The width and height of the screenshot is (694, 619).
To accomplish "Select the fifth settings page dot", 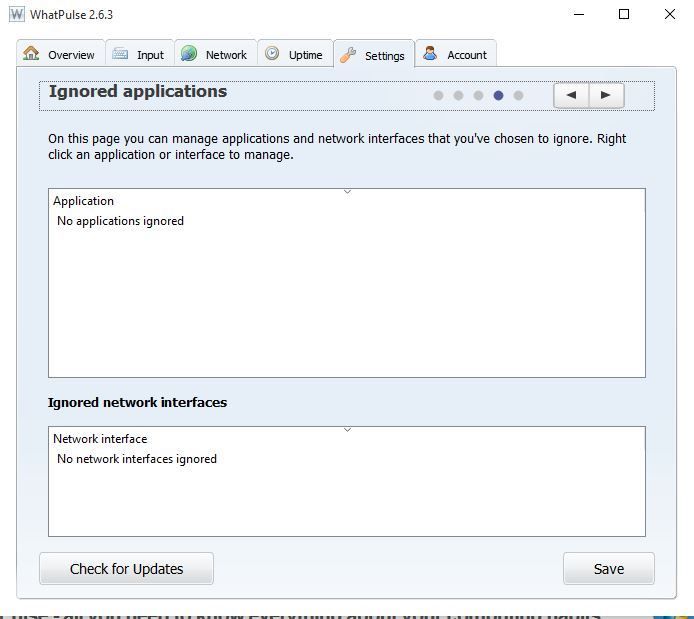I will coord(519,95).
